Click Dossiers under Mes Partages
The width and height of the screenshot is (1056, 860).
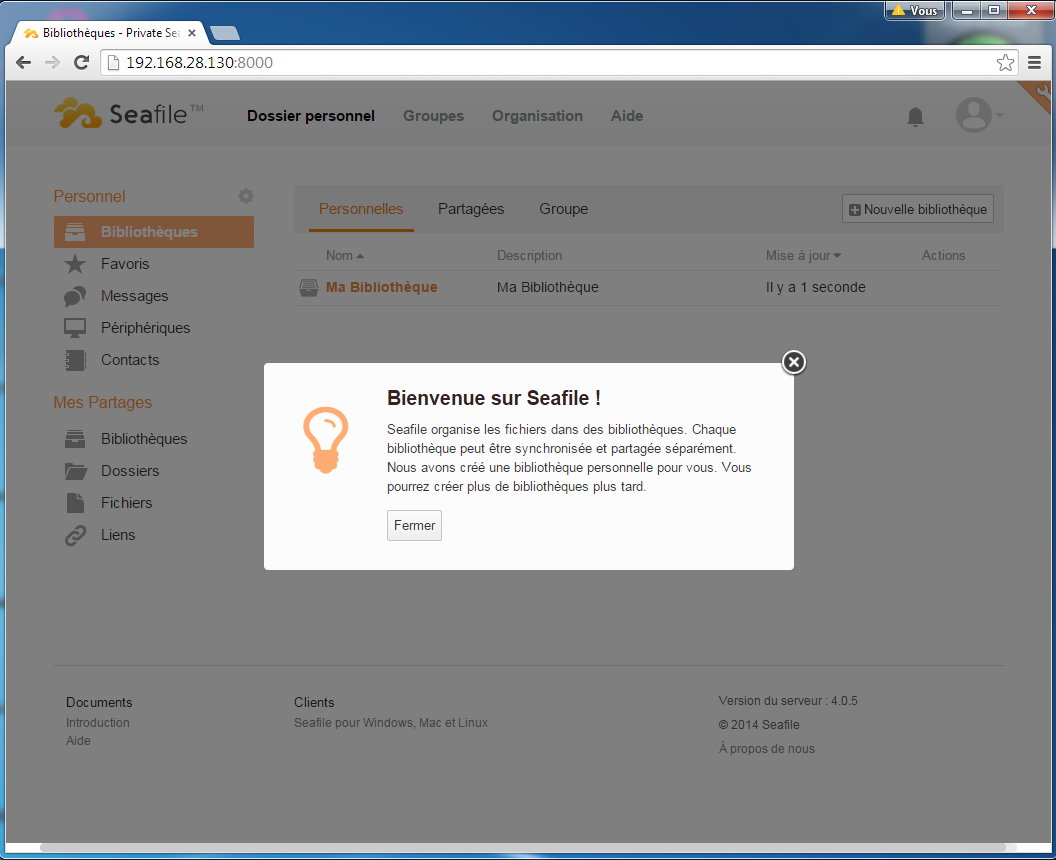(130, 471)
